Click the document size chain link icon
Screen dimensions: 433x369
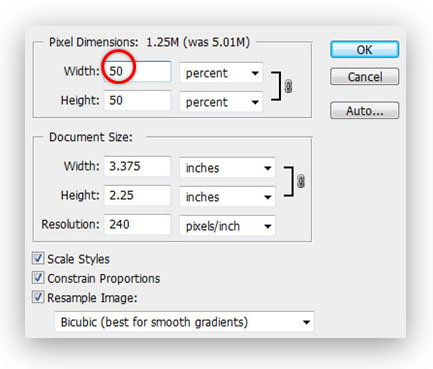tap(301, 182)
